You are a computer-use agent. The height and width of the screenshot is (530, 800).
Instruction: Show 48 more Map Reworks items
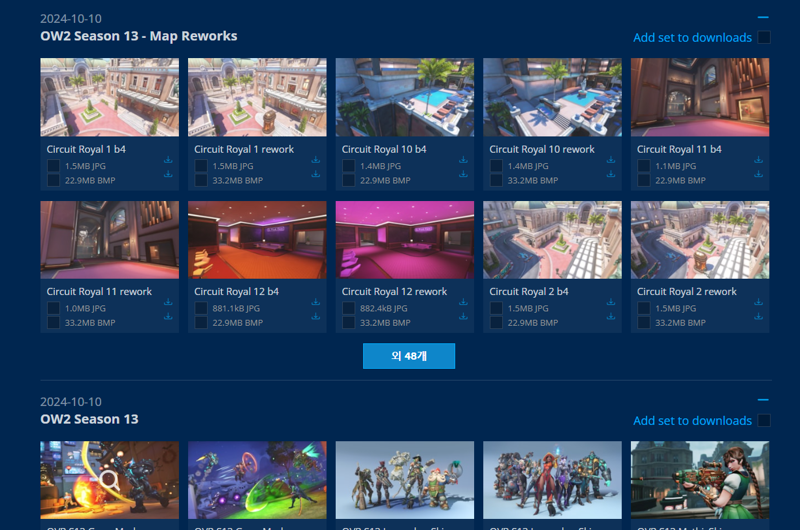pos(409,356)
